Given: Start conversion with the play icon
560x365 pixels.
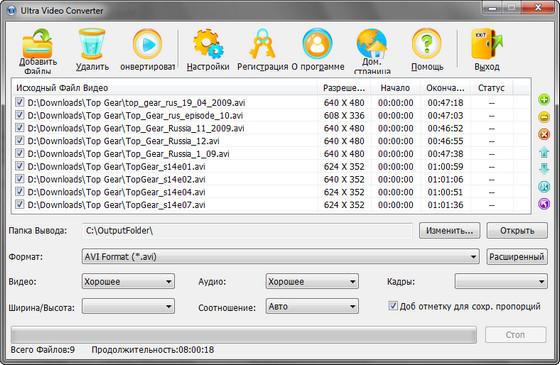Looking at the screenshot, I should pyautogui.click(x=147, y=44).
